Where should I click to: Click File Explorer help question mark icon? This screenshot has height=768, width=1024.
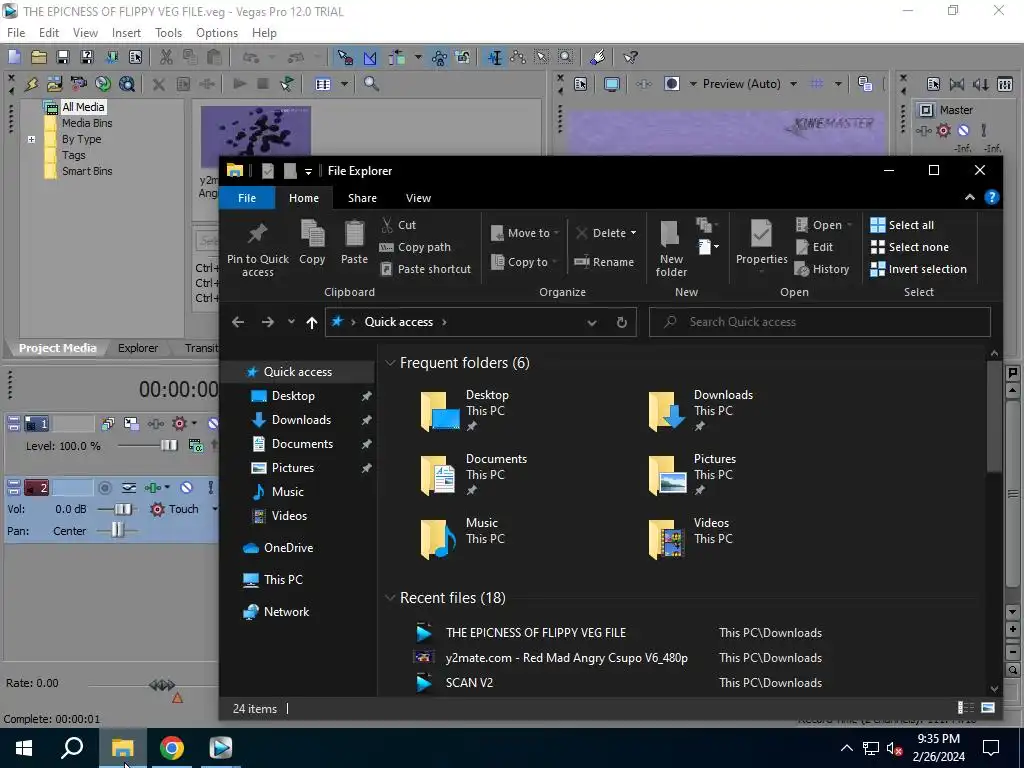tap(991, 197)
